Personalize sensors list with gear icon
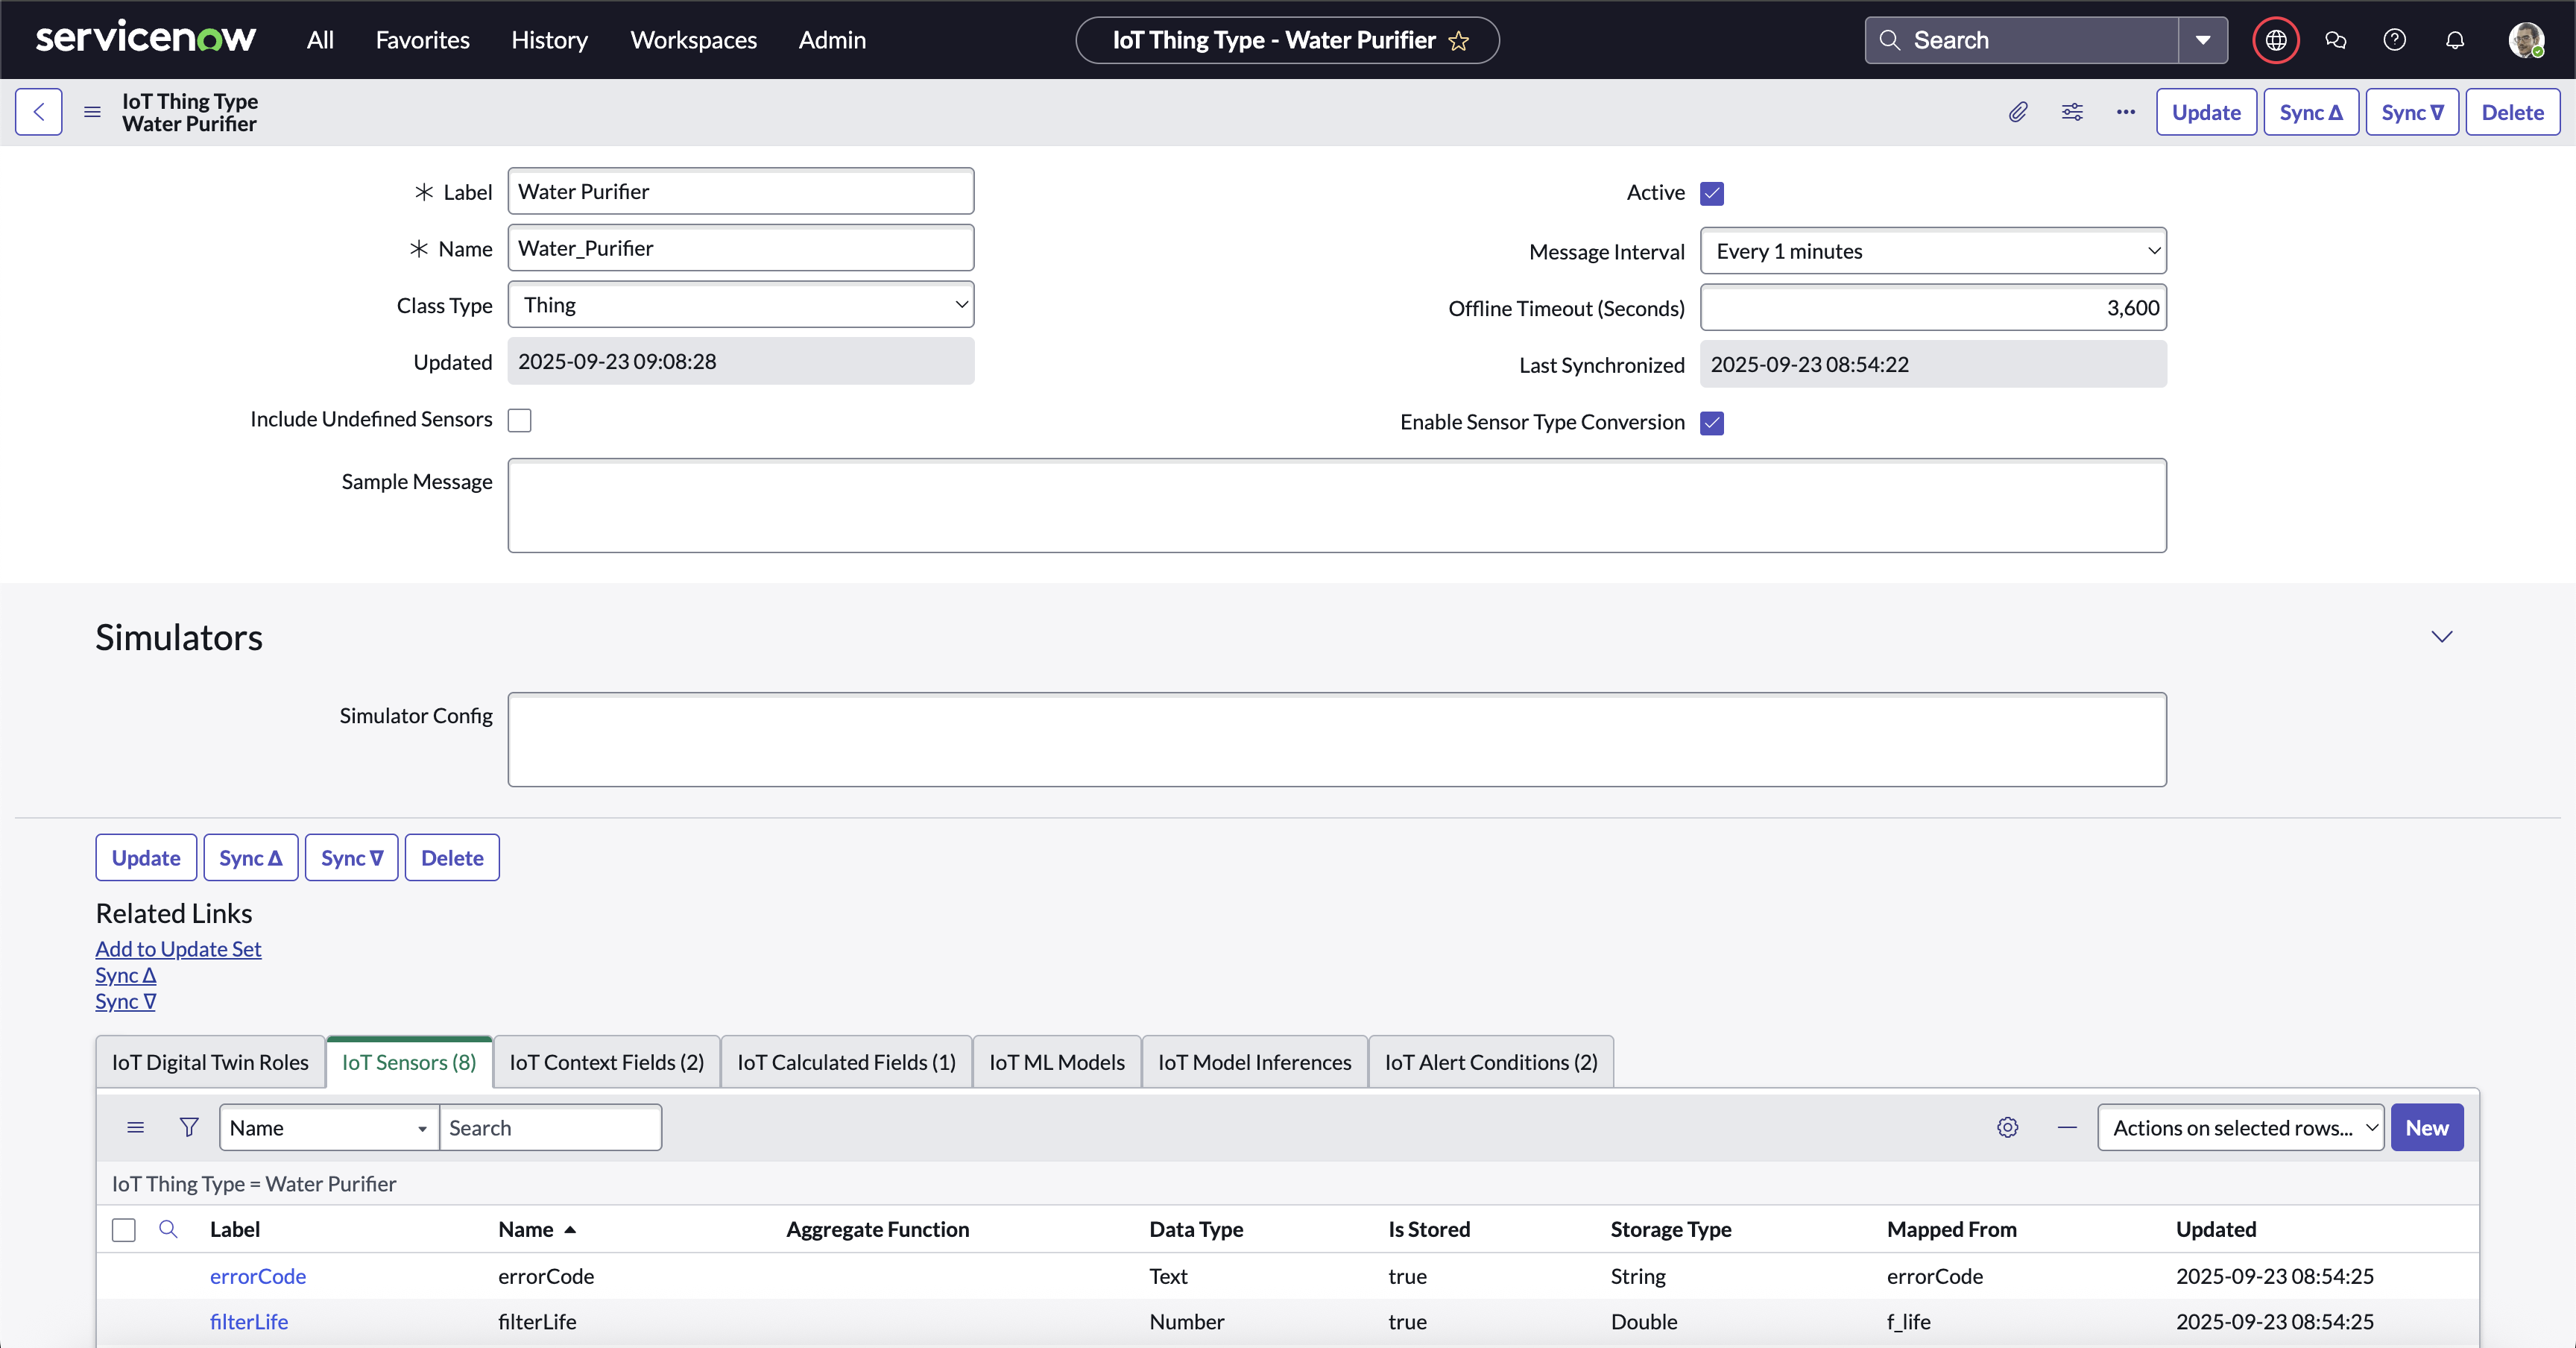The width and height of the screenshot is (2576, 1348). pyautogui.click(x=2007, y=1127)
